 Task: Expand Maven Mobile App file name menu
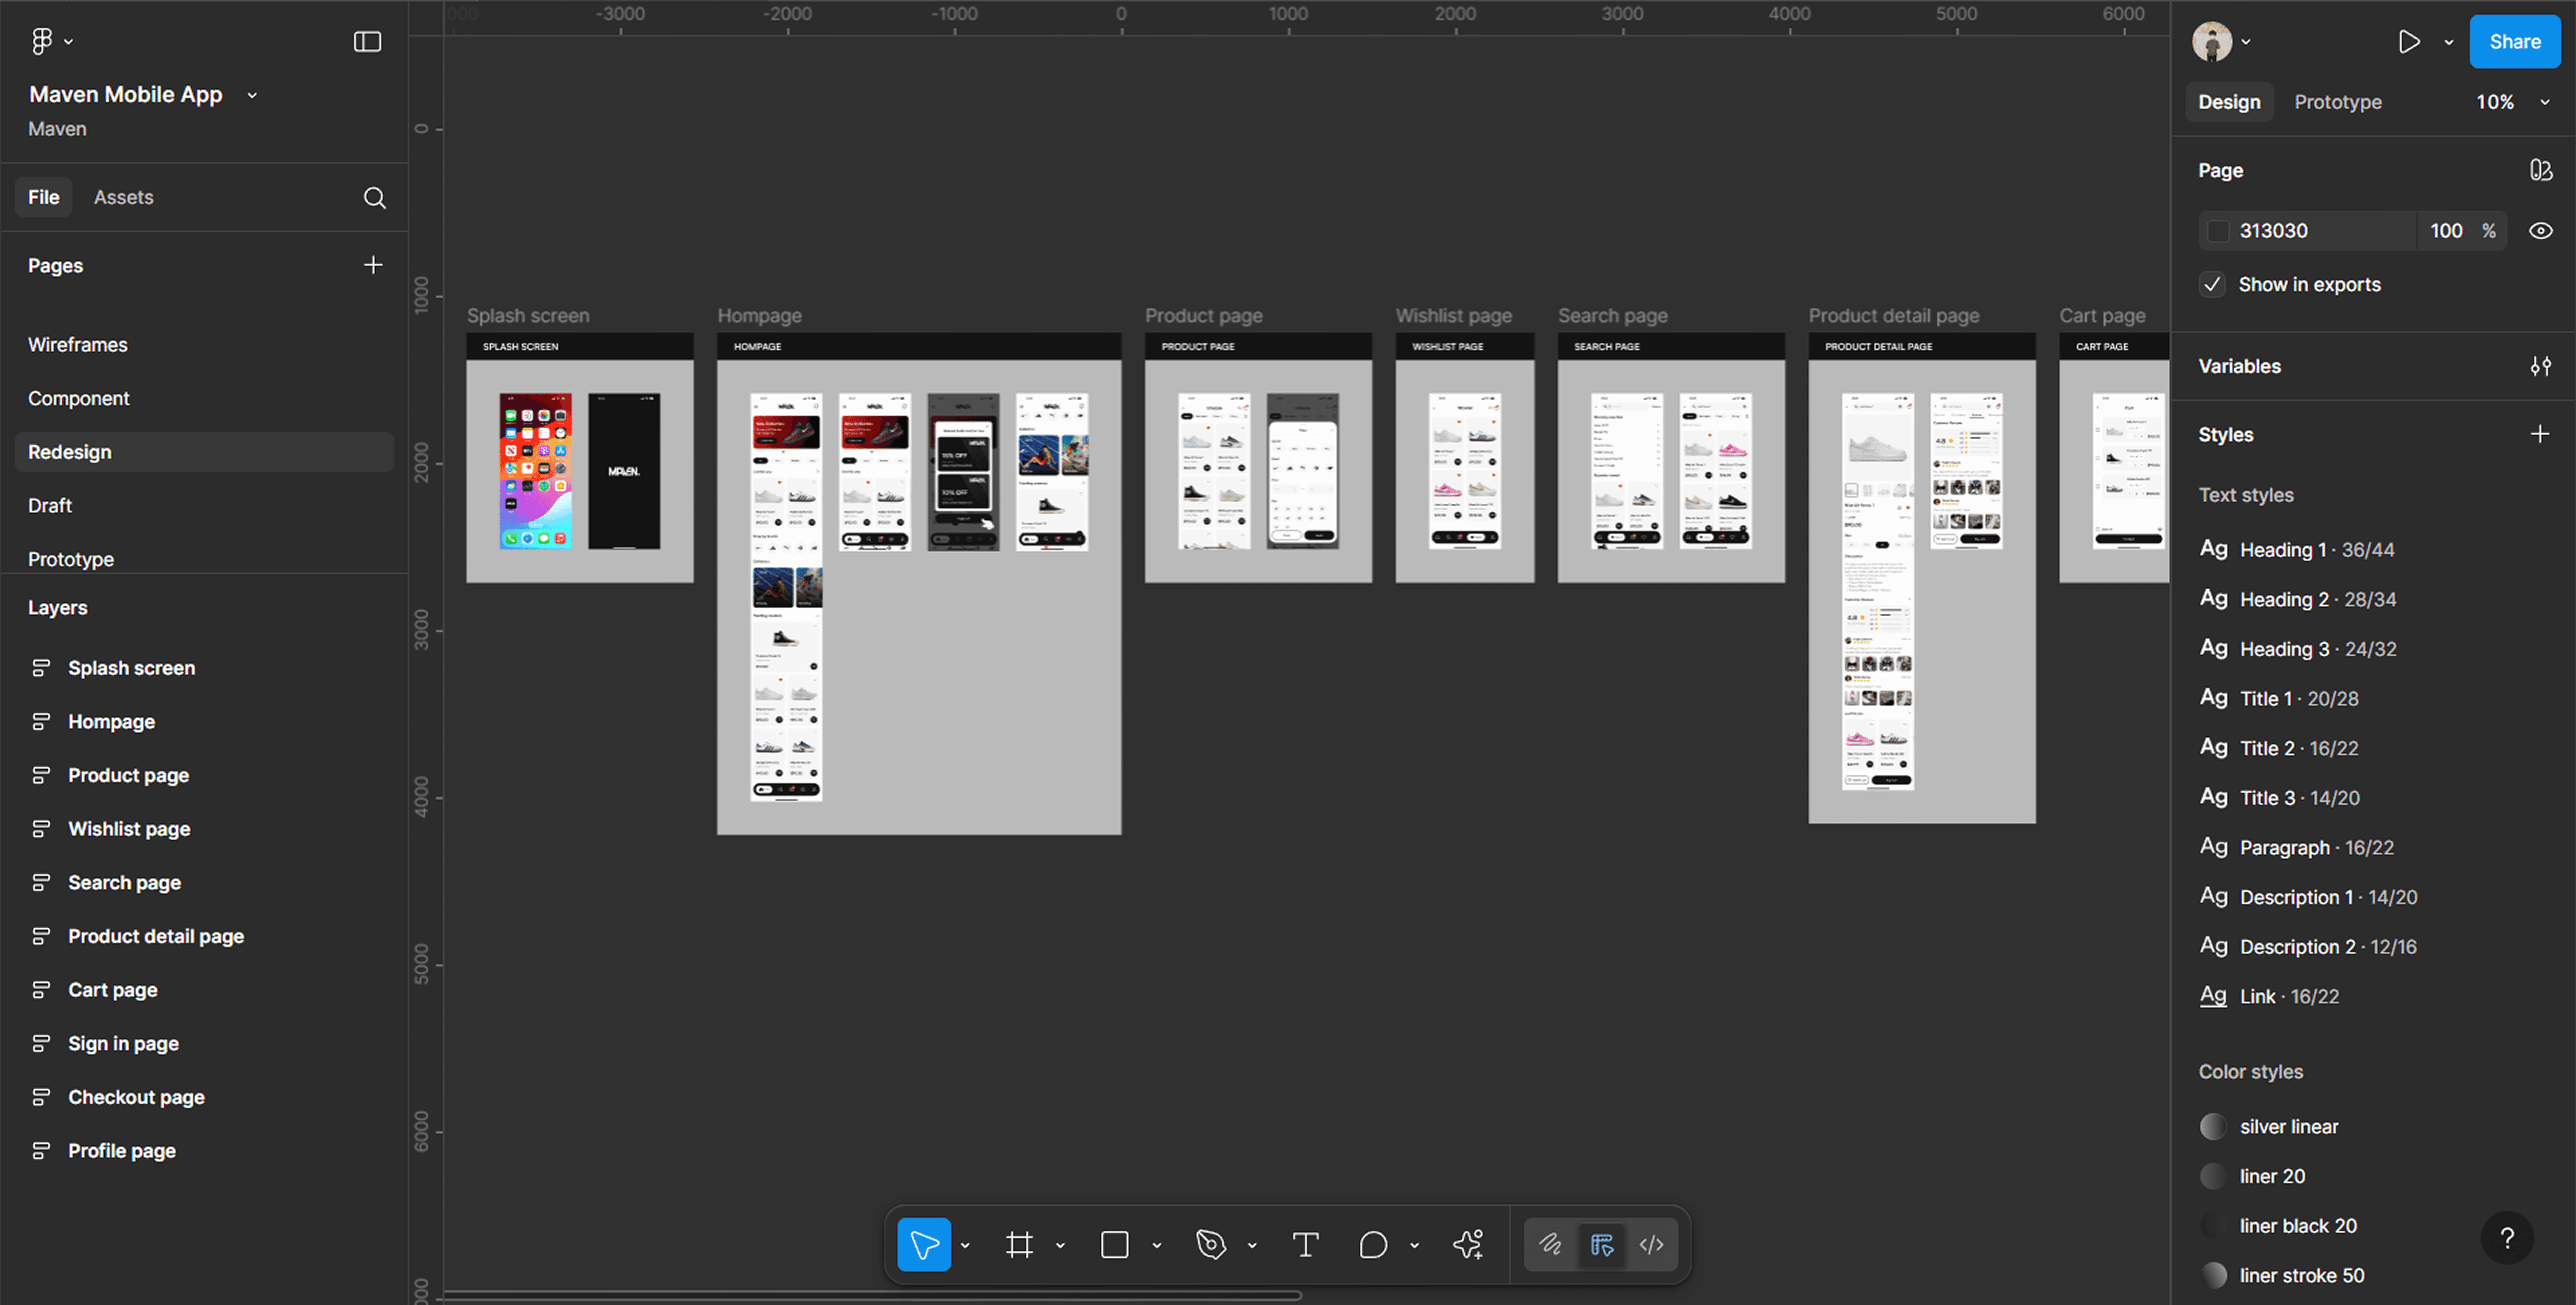click(252, 95)
